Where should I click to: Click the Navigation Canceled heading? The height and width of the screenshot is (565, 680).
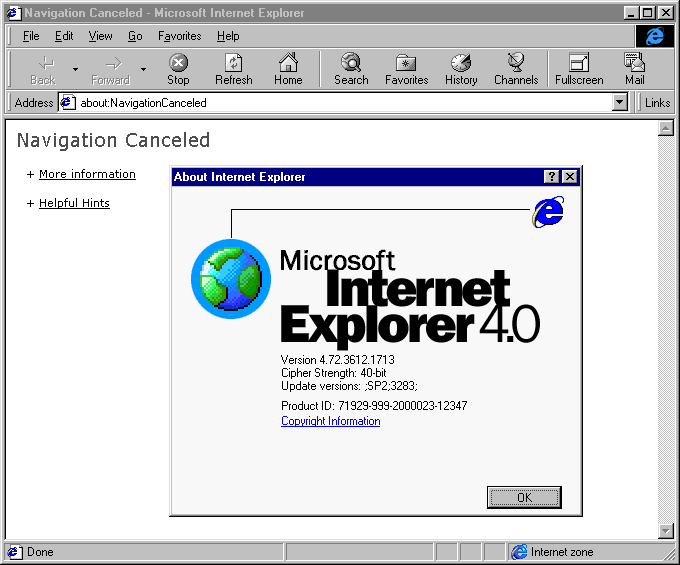(x=113, y=140)
